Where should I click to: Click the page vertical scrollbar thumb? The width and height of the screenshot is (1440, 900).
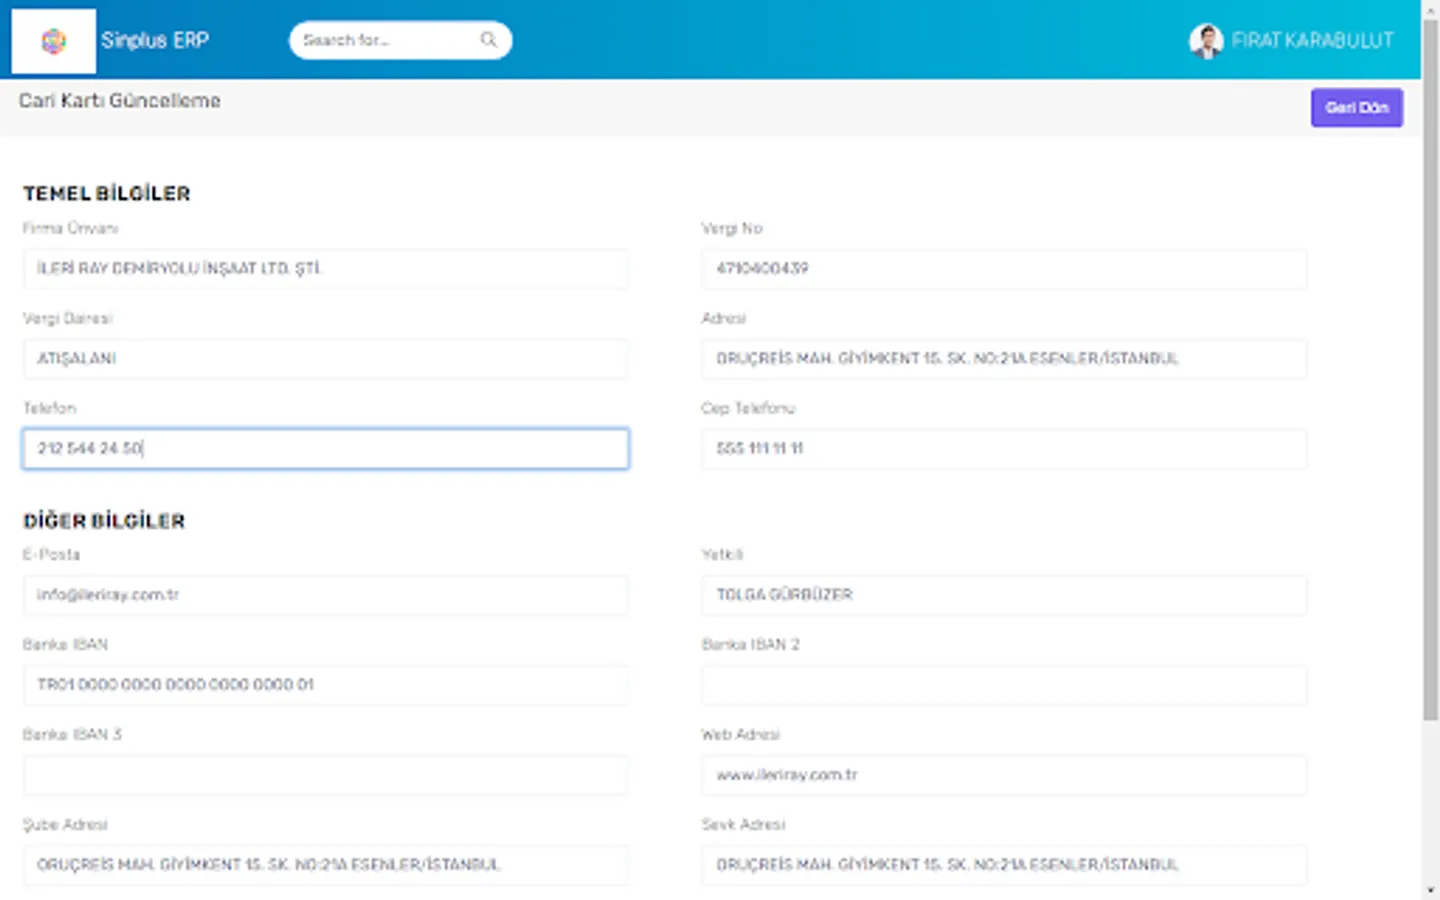(x=1431, y=370)
